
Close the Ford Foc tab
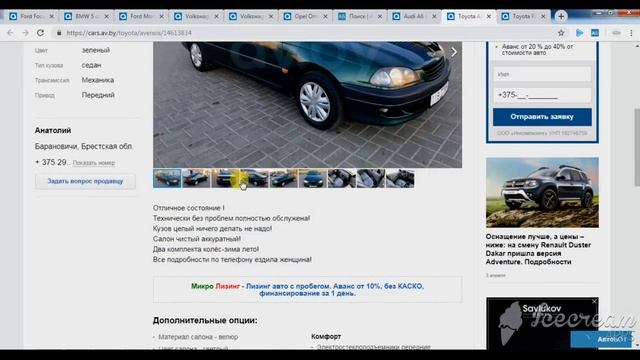pyautogui.click(x=52, y=16)
